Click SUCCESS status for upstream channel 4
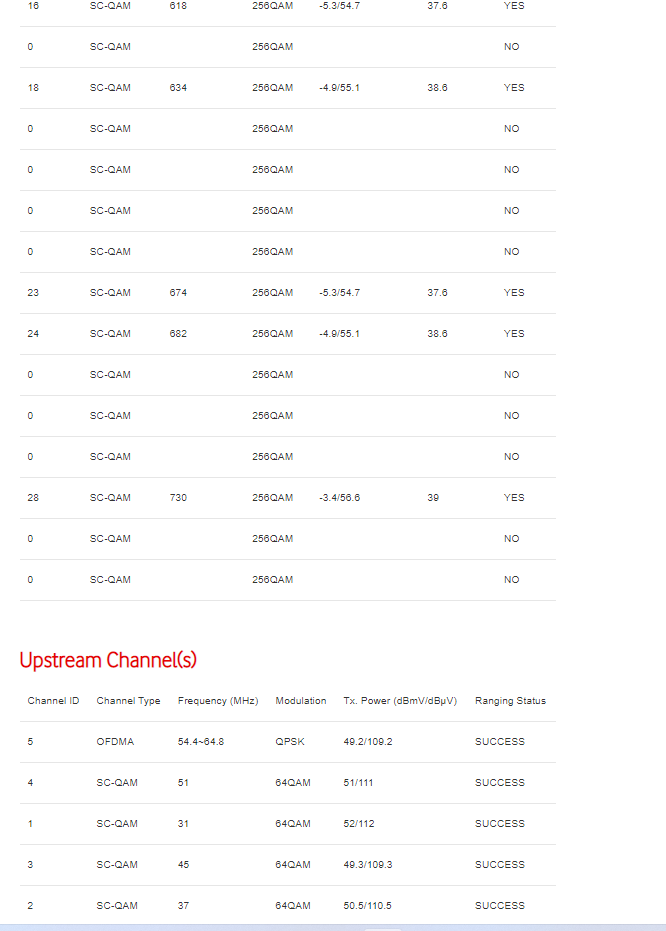The width and height of the screenshot is (666, 931). (500, 783)
